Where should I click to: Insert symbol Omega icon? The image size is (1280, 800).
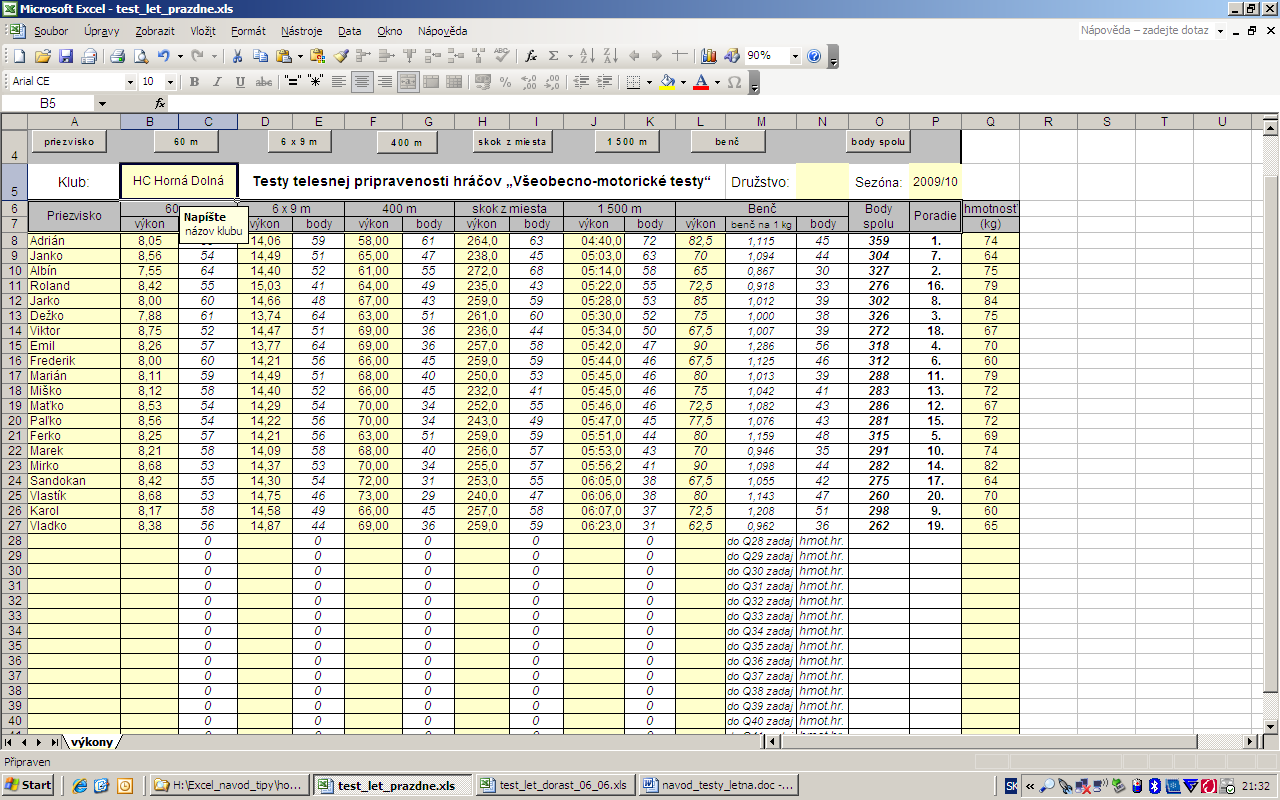[x=735, y=82]
